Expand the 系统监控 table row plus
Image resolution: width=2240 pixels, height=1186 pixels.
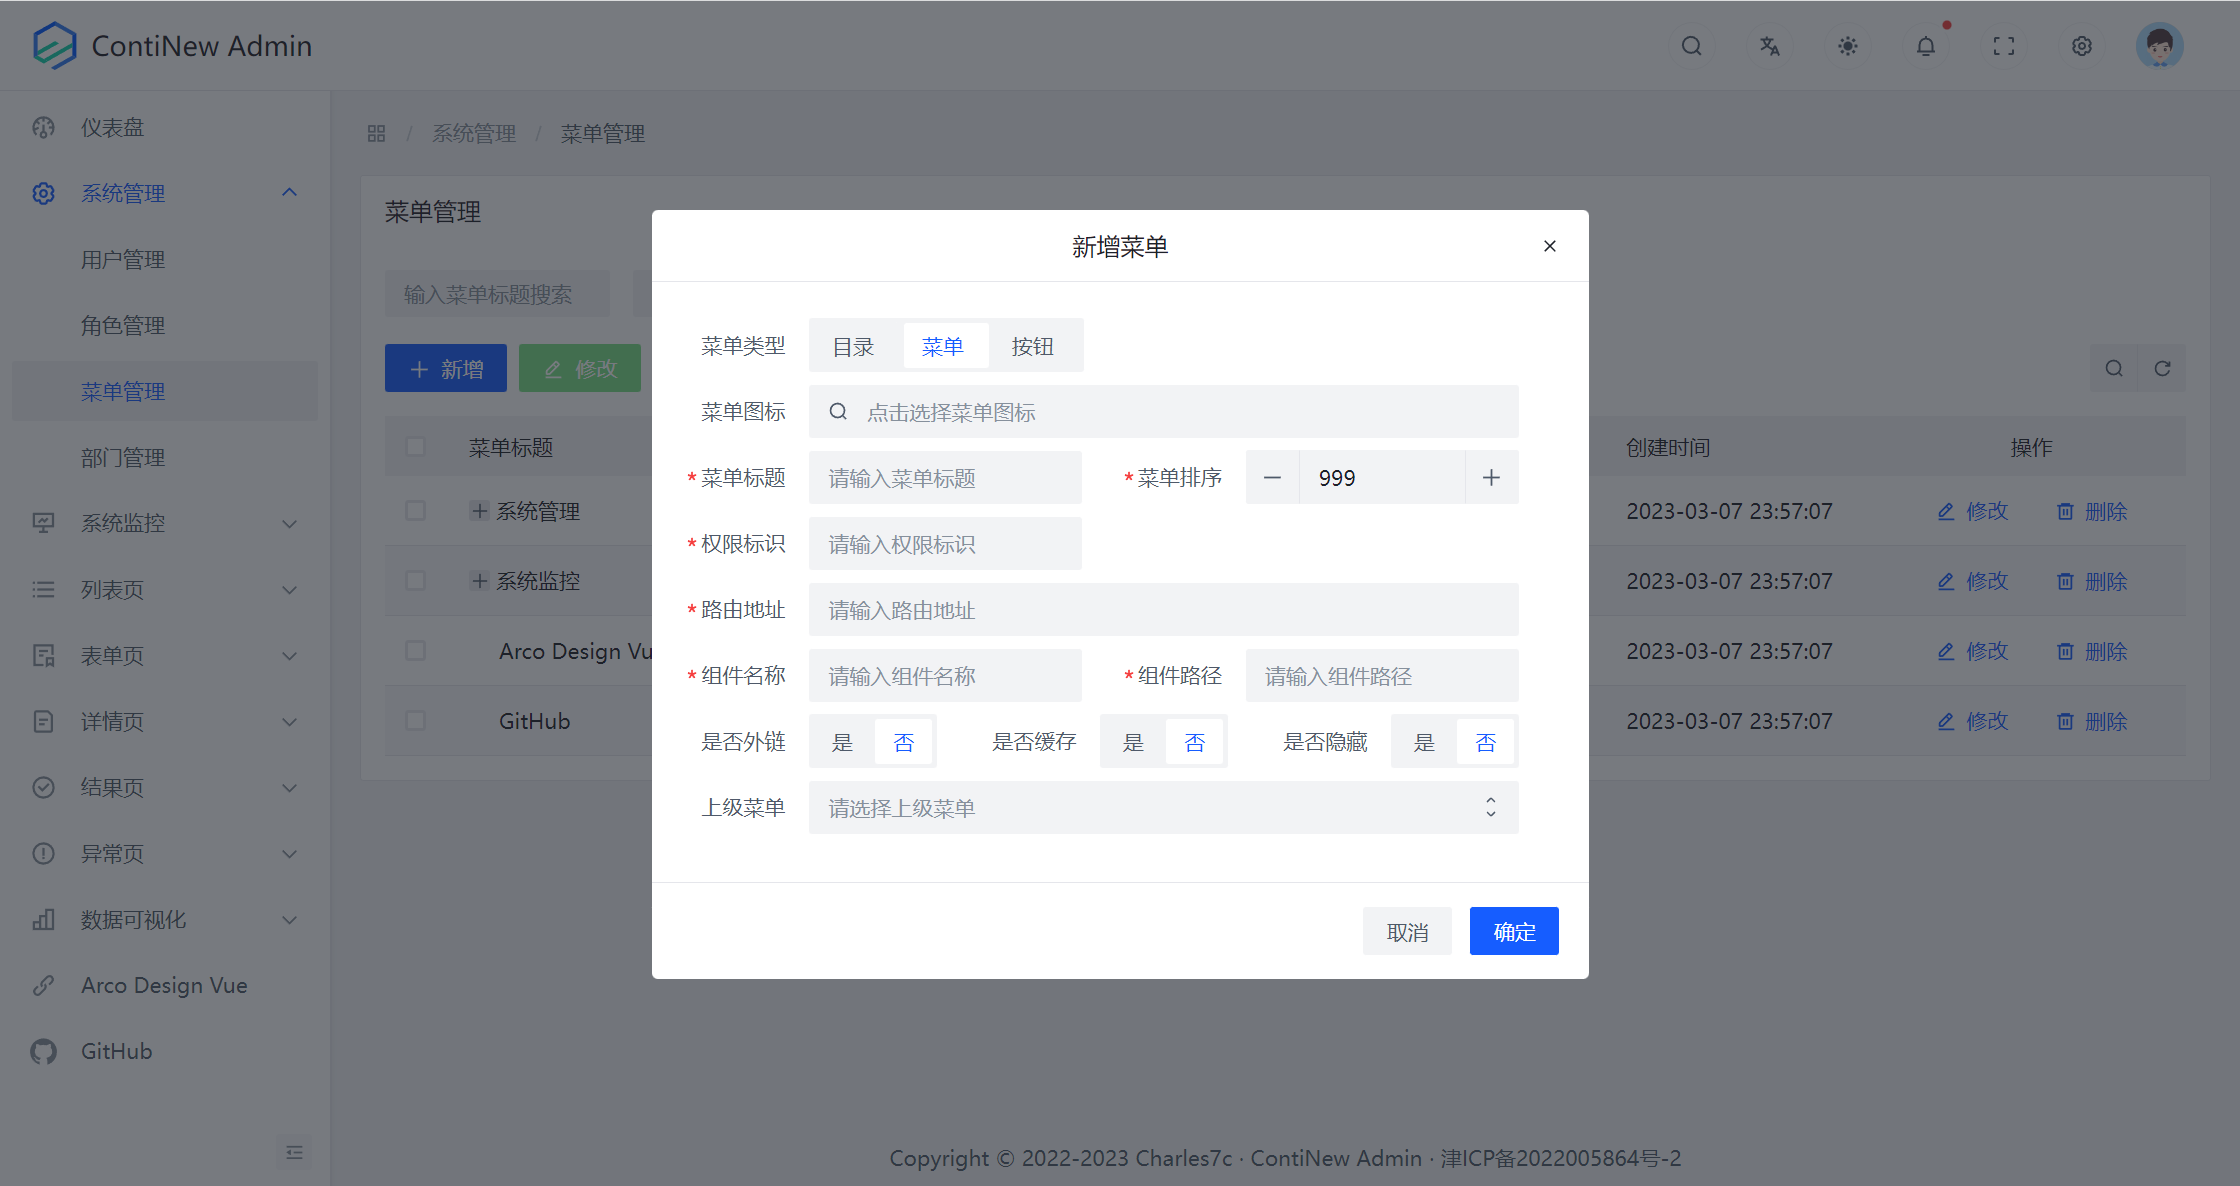[480, 581]
